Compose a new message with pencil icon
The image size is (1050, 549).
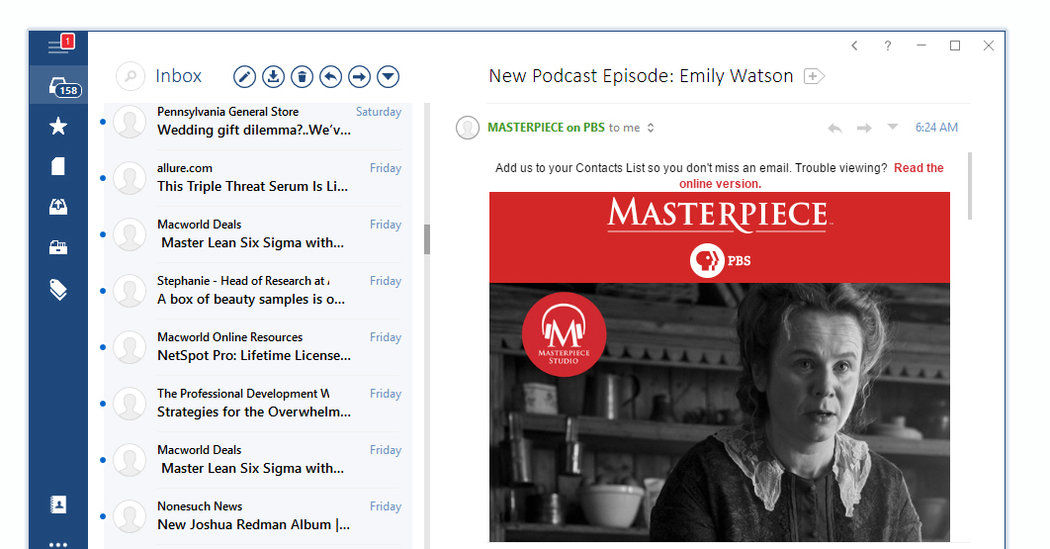(244, 77)
